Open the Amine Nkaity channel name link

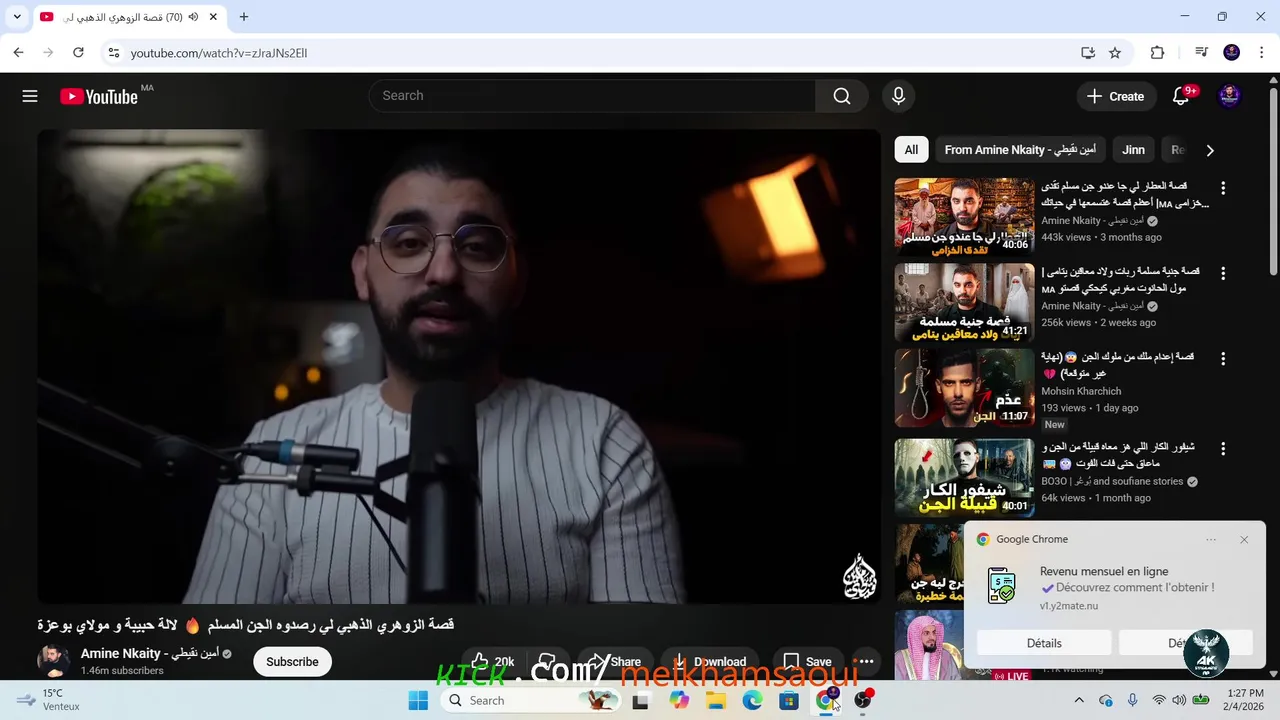[150, 653]
